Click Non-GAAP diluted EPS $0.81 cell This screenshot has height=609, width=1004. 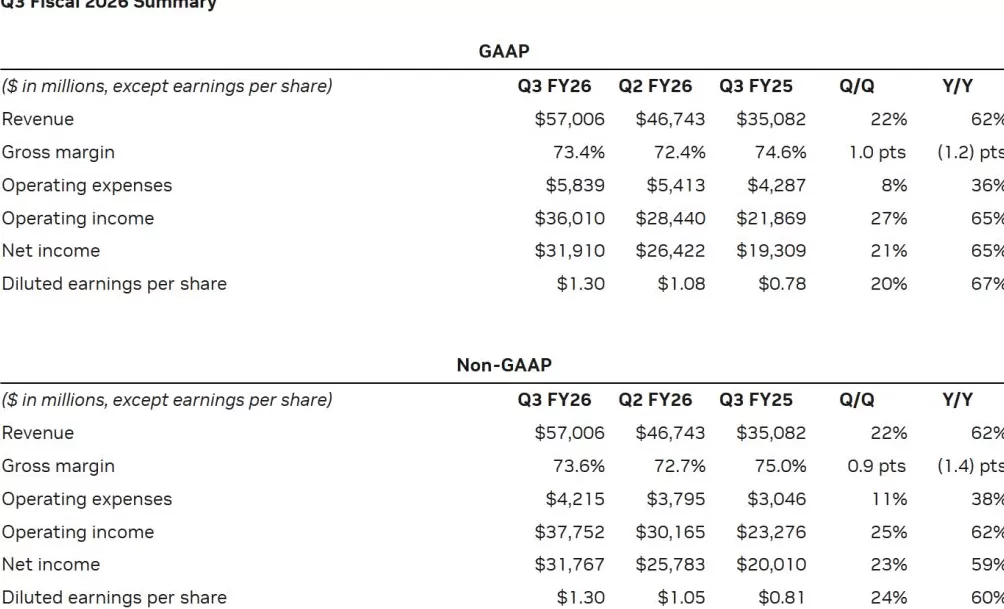[x=782, y=598]
